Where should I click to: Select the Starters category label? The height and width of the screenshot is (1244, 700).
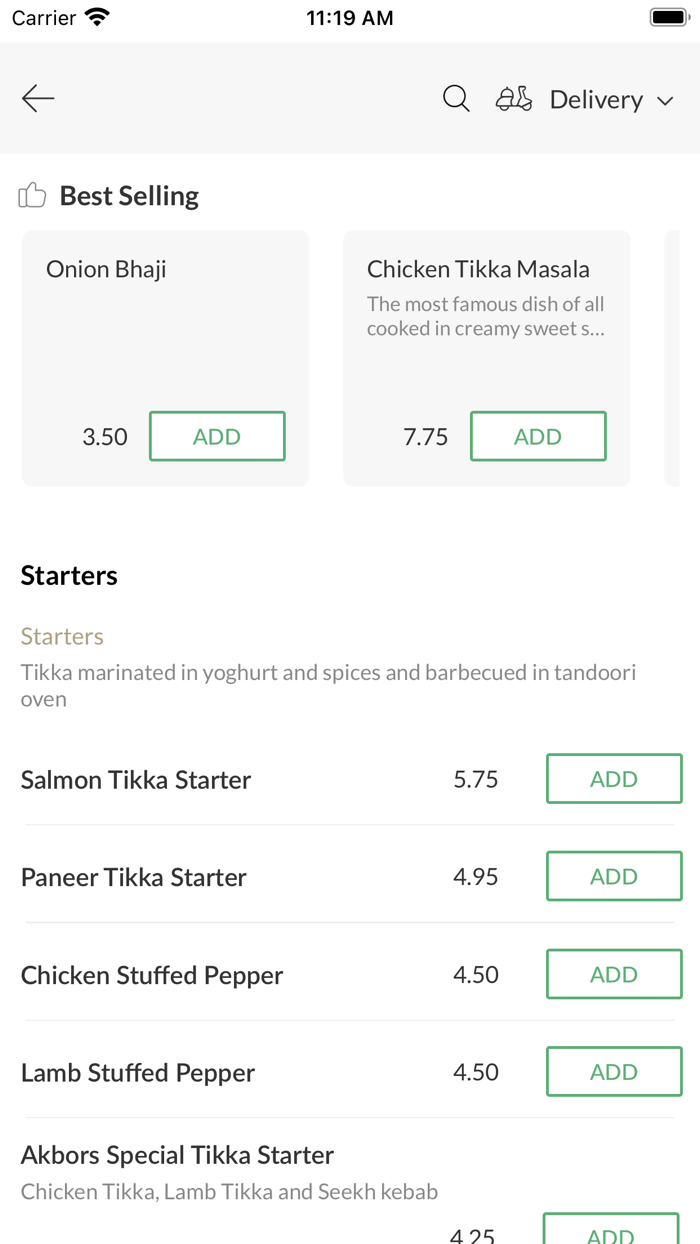[62, 637]
